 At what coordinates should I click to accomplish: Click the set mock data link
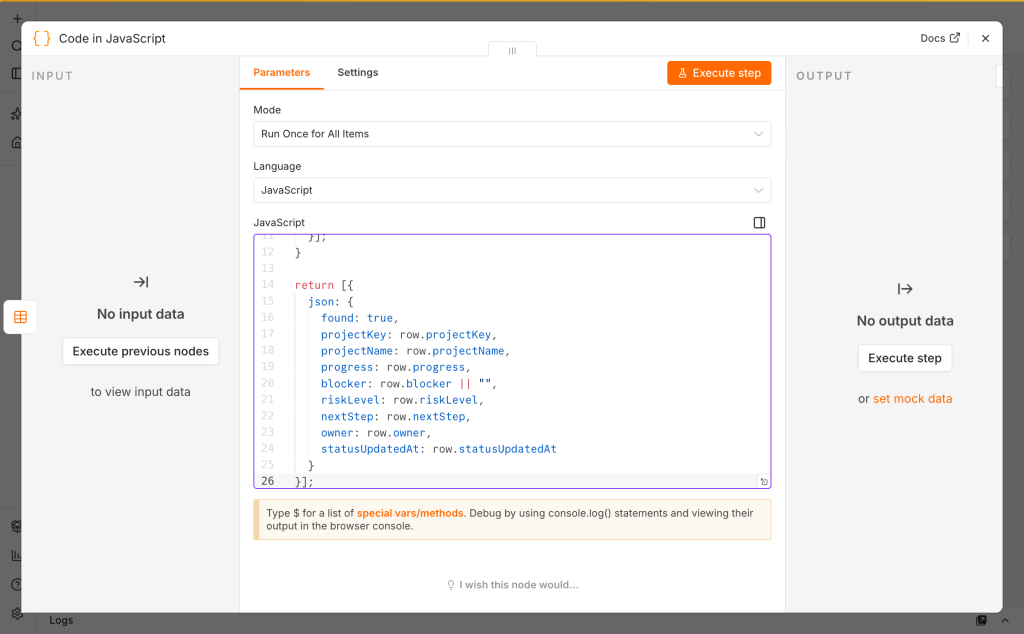tap(912, 398)
